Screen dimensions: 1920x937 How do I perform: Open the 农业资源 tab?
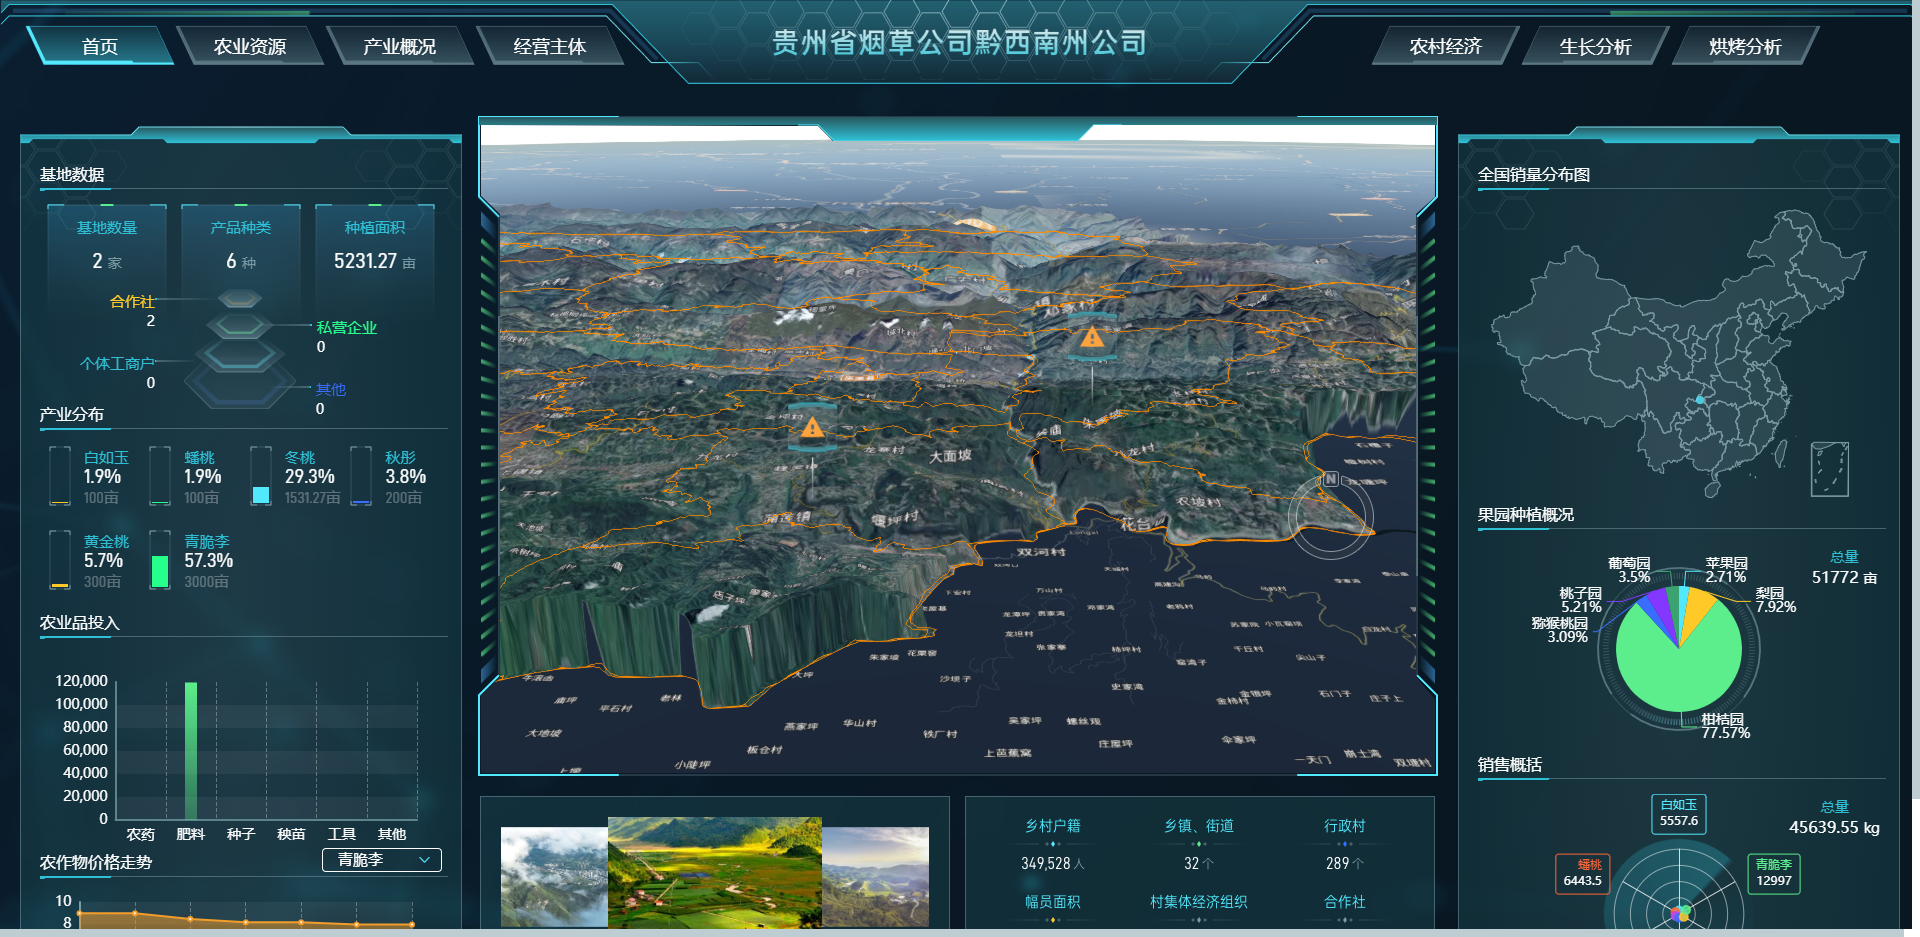[250, 46]
